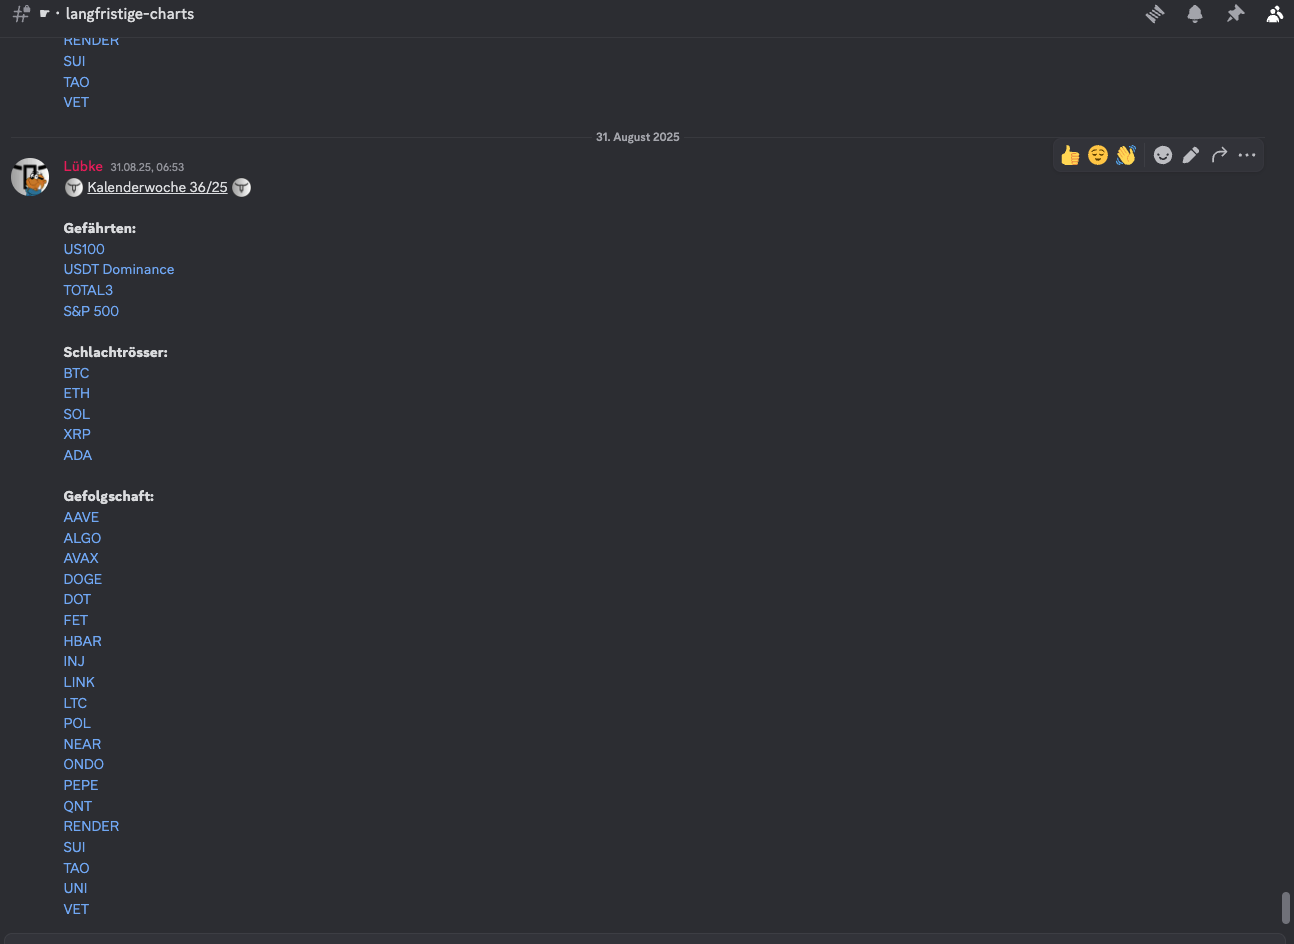
Task: React with thumbs up emoji
Action: [1070, 155]
